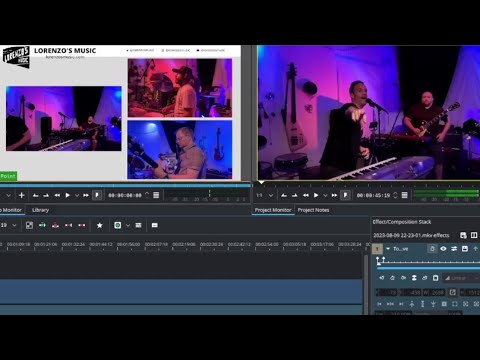Click the Y -438 position field
Image resolution: width=480 pixels, height=360 pixels.
point(410,293)
